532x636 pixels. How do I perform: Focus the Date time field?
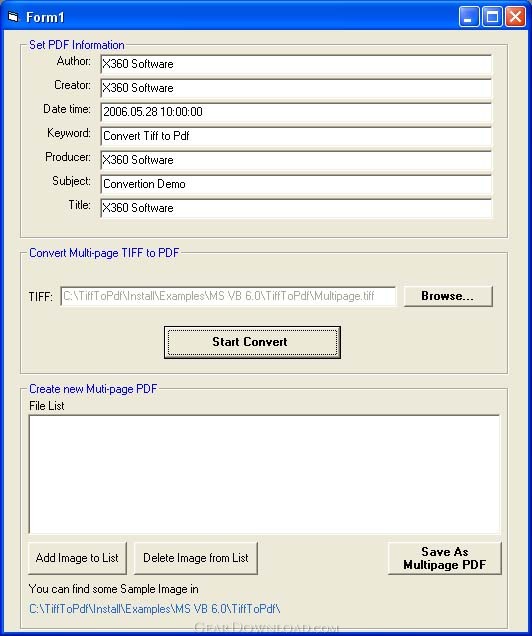pyautogui.click(x=296, y=112)
